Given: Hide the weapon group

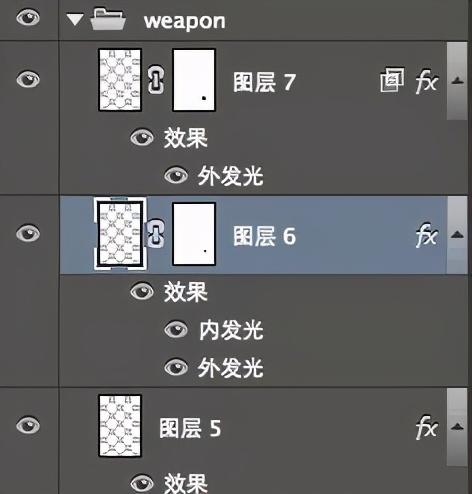Looking at the screenshot, I should click(x=28, y=17).
